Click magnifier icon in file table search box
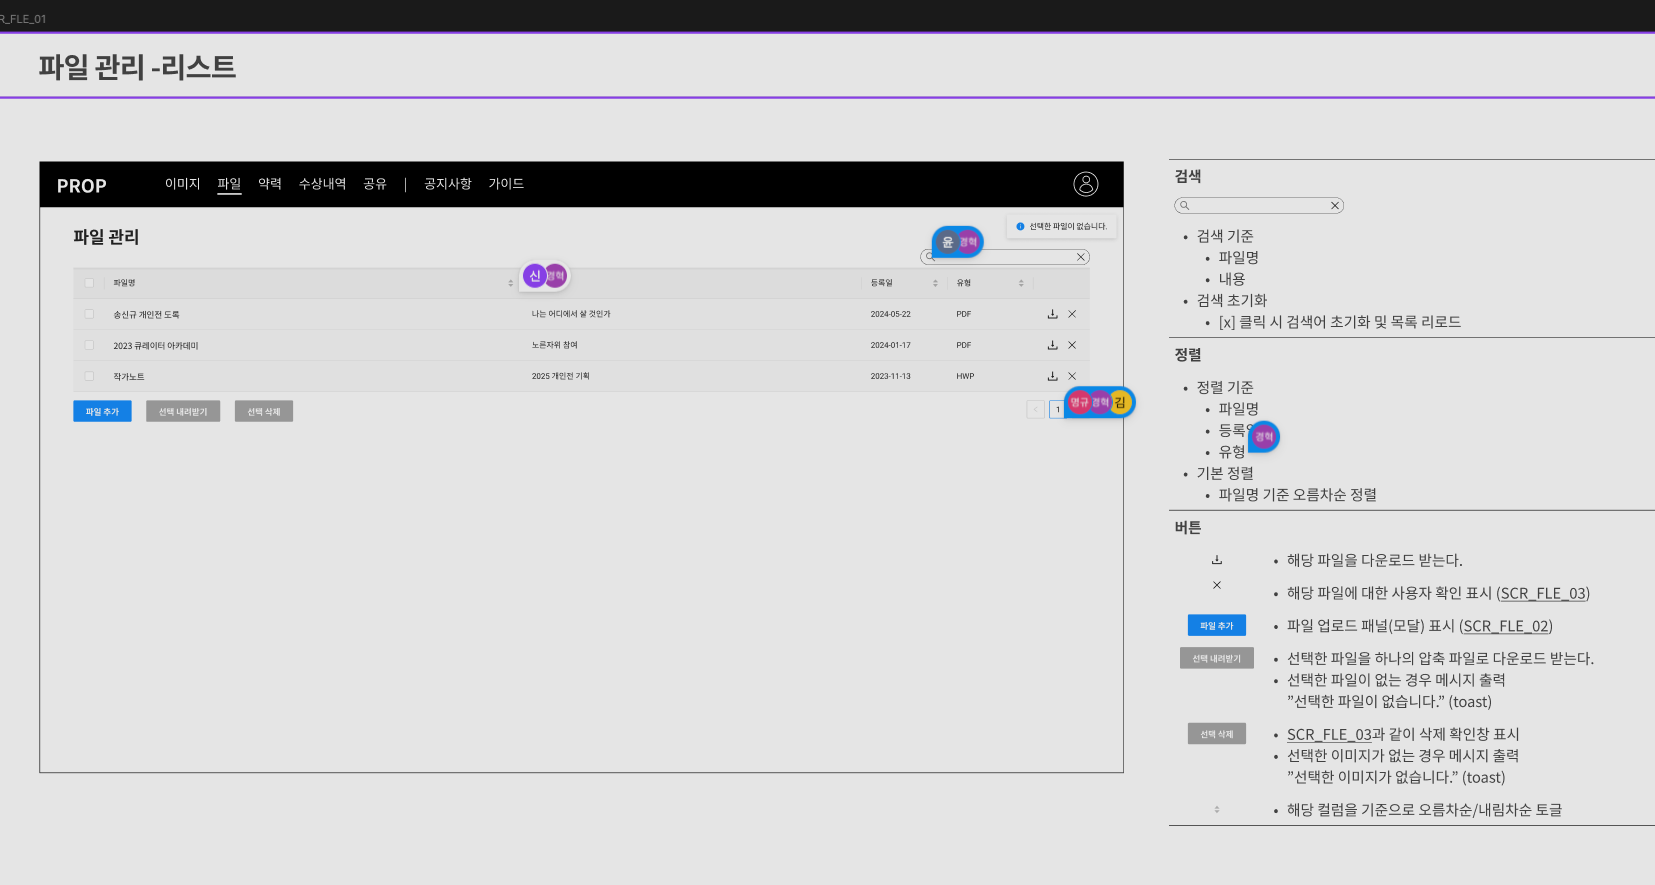1655x885 pixels. [929, 257]
